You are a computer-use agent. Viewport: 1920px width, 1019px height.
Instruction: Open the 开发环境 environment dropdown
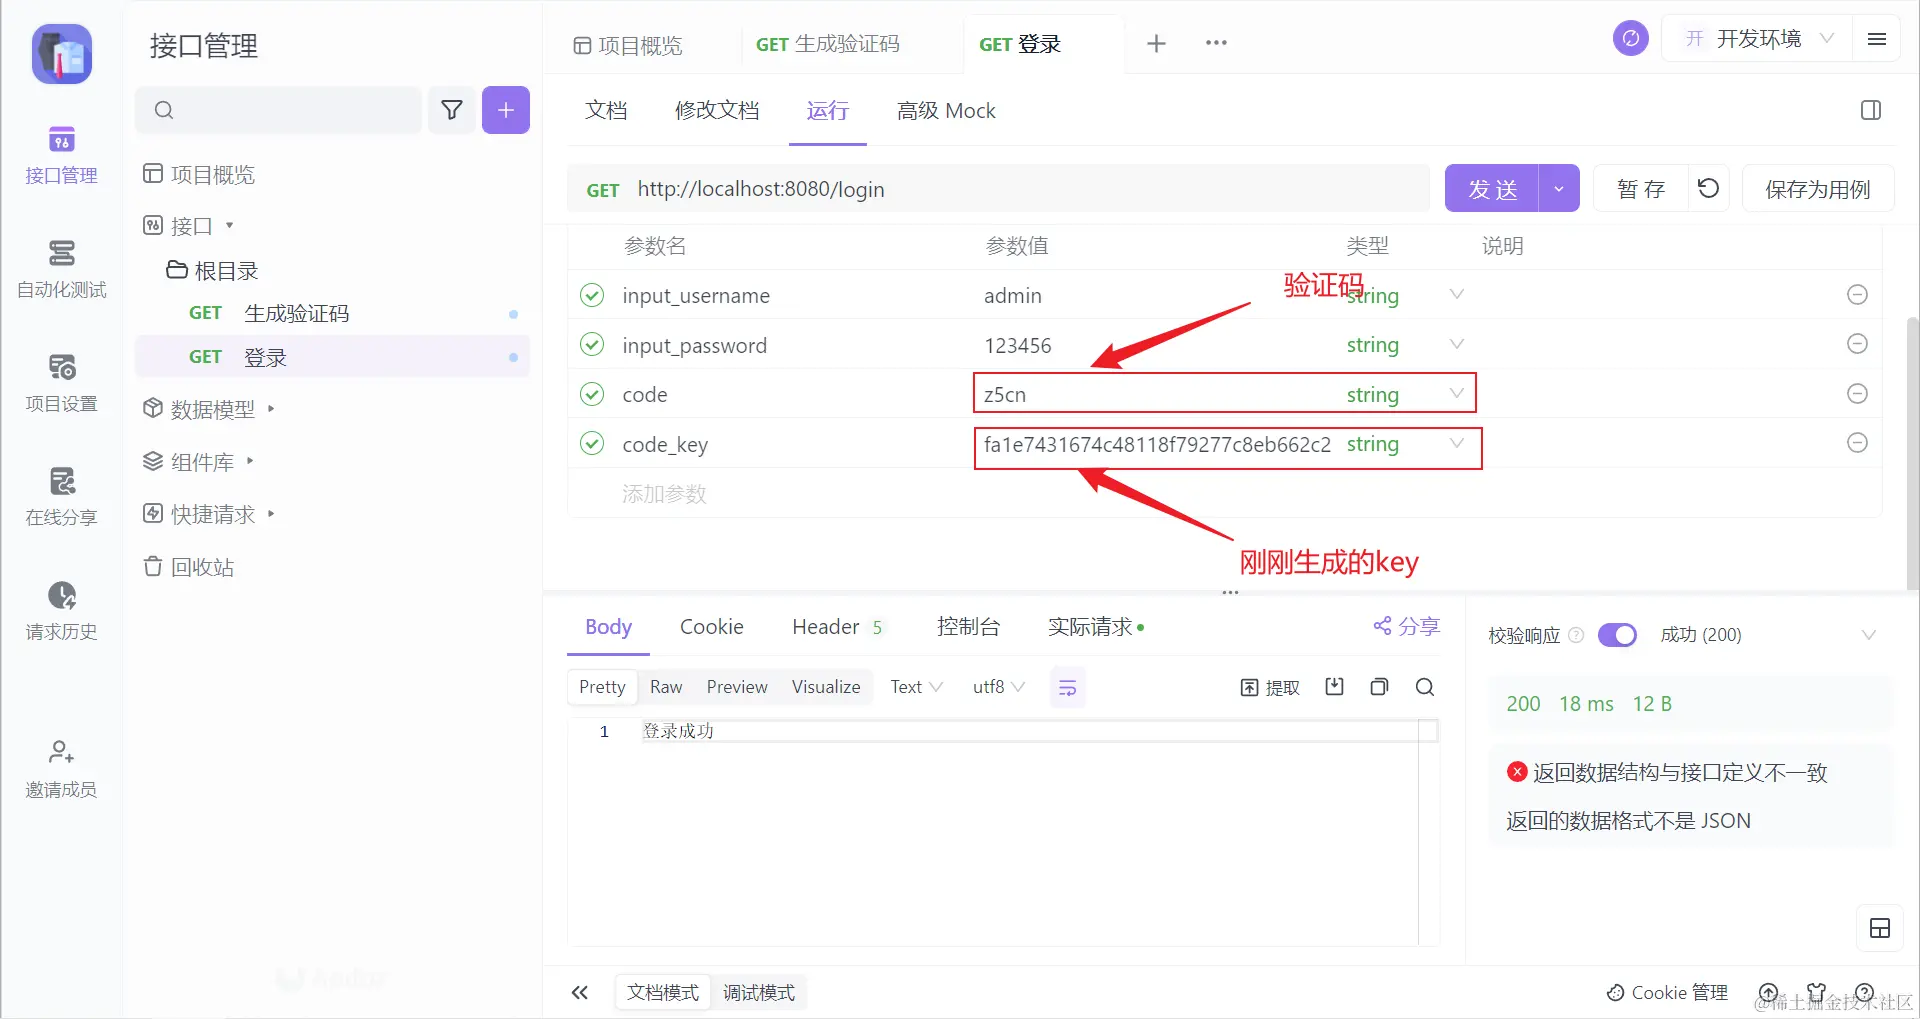click(x=1758, y=39)
